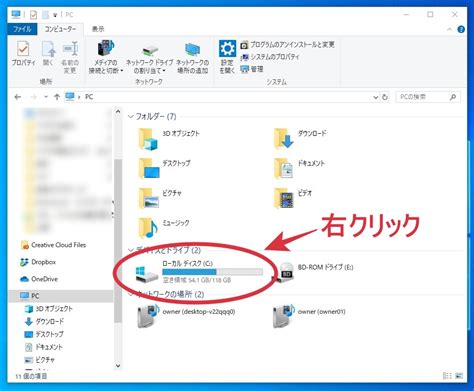
Task: Click システムのプロパティ
Action: click(270, 57)
